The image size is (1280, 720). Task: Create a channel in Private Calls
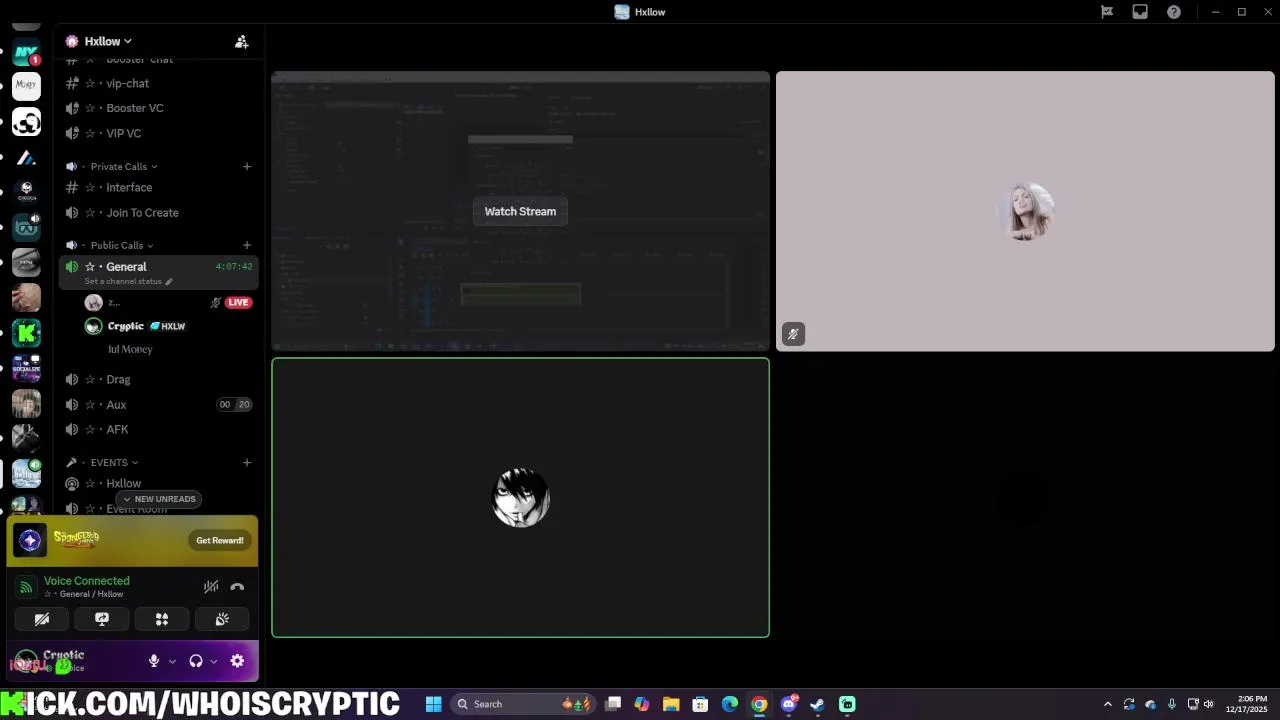click(247, 167)
